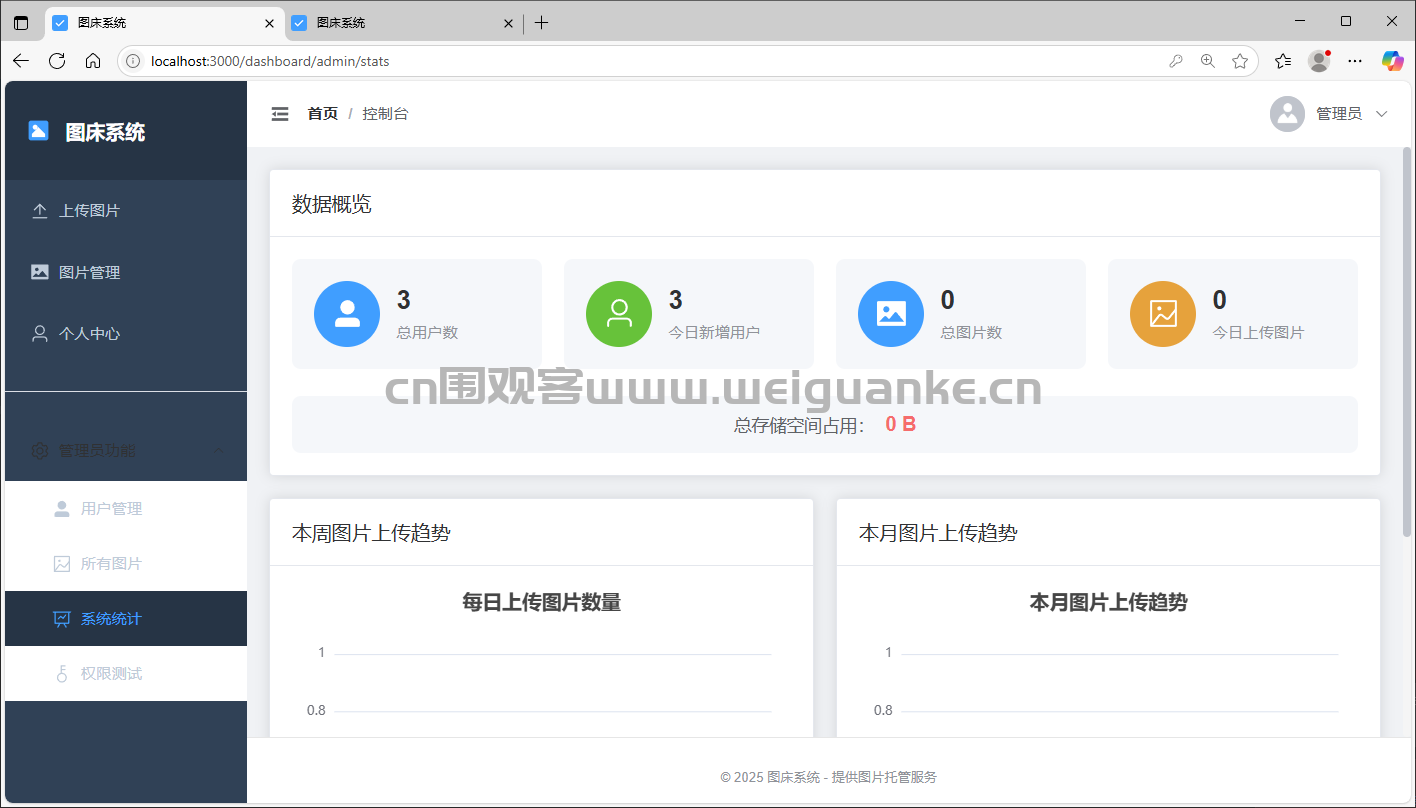Click the image icon beside 所有图片
This screenshot has height=808, width=1416.
click(62, 564)
